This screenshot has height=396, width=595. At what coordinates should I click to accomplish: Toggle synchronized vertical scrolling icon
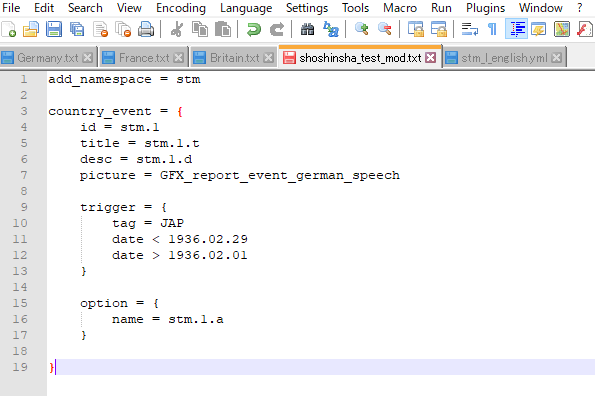[x=416, y=29]
